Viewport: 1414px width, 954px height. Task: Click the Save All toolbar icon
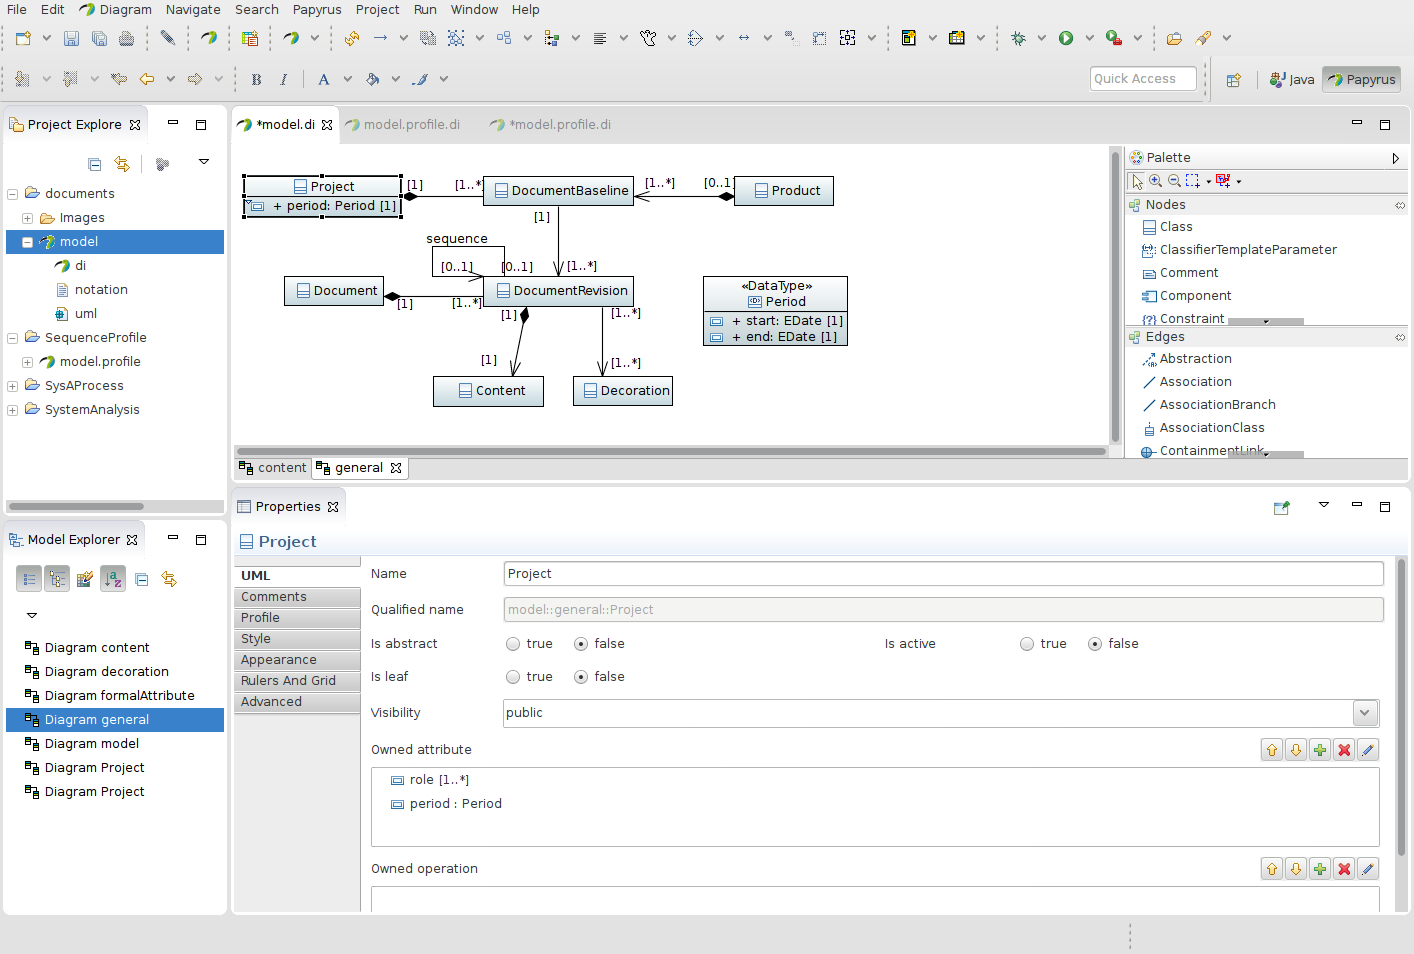point(99,38)
